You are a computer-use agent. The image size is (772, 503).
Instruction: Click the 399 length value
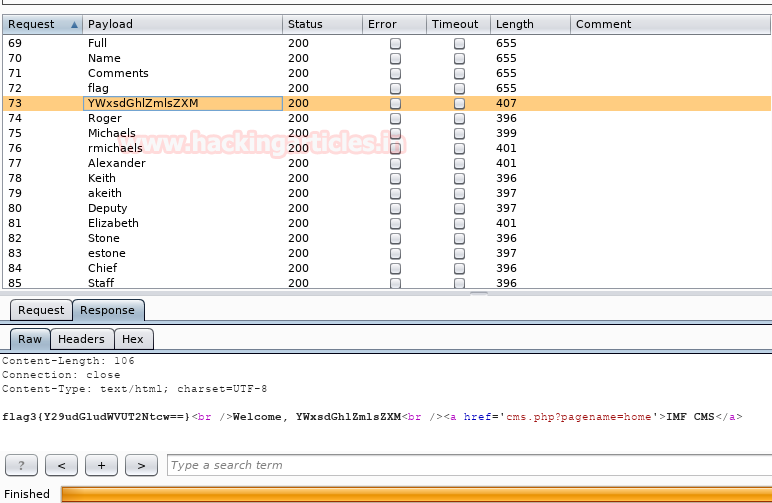(x=506, y=133)
